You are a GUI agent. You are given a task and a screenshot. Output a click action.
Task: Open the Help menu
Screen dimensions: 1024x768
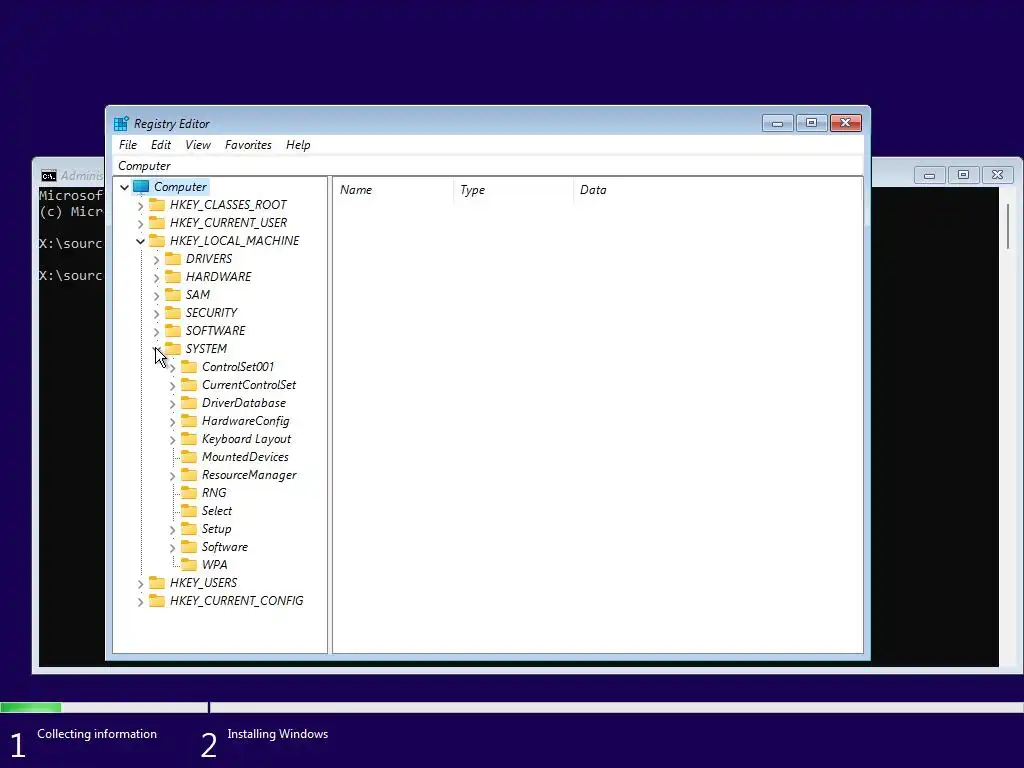click(x=298, y=145)
